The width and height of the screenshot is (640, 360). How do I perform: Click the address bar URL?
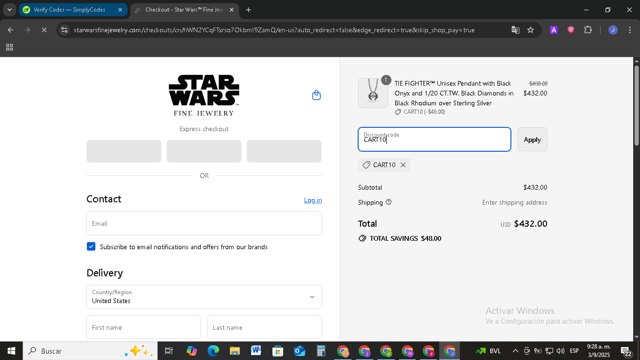274,30
